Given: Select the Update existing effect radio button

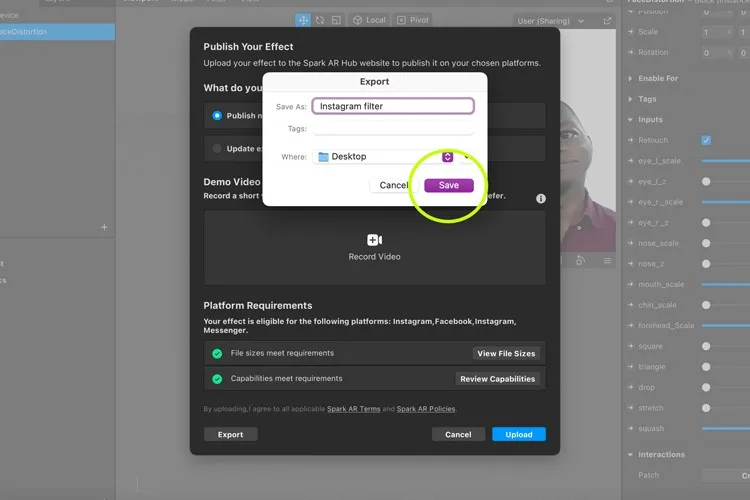Looking at the screenshot, I should 217,148.
